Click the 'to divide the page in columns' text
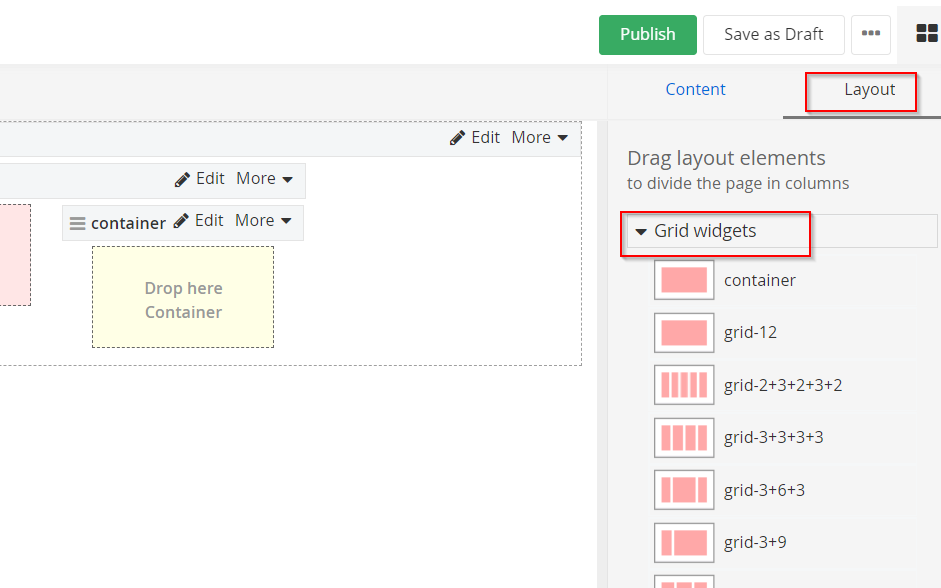 coord(738,184)
